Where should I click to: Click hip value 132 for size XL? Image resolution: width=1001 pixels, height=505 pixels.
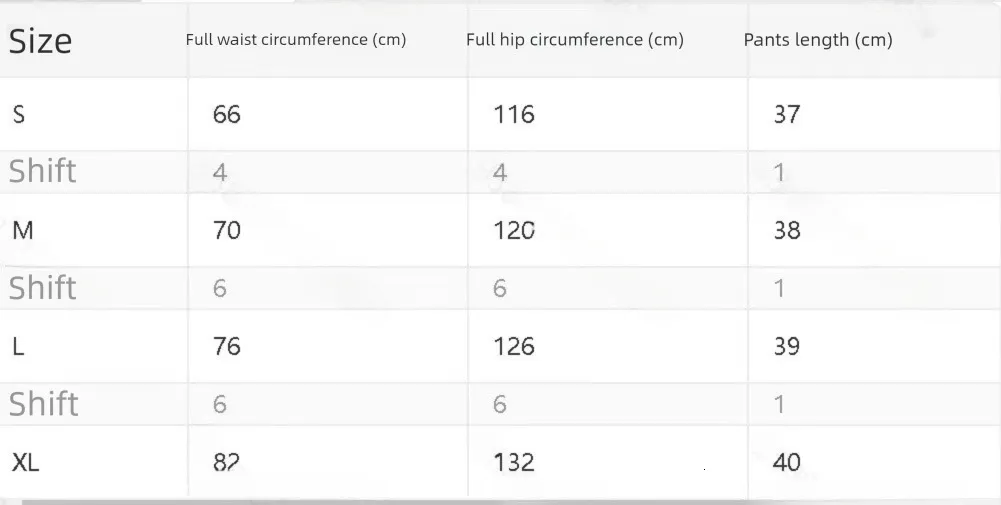(x=514, y=462)
